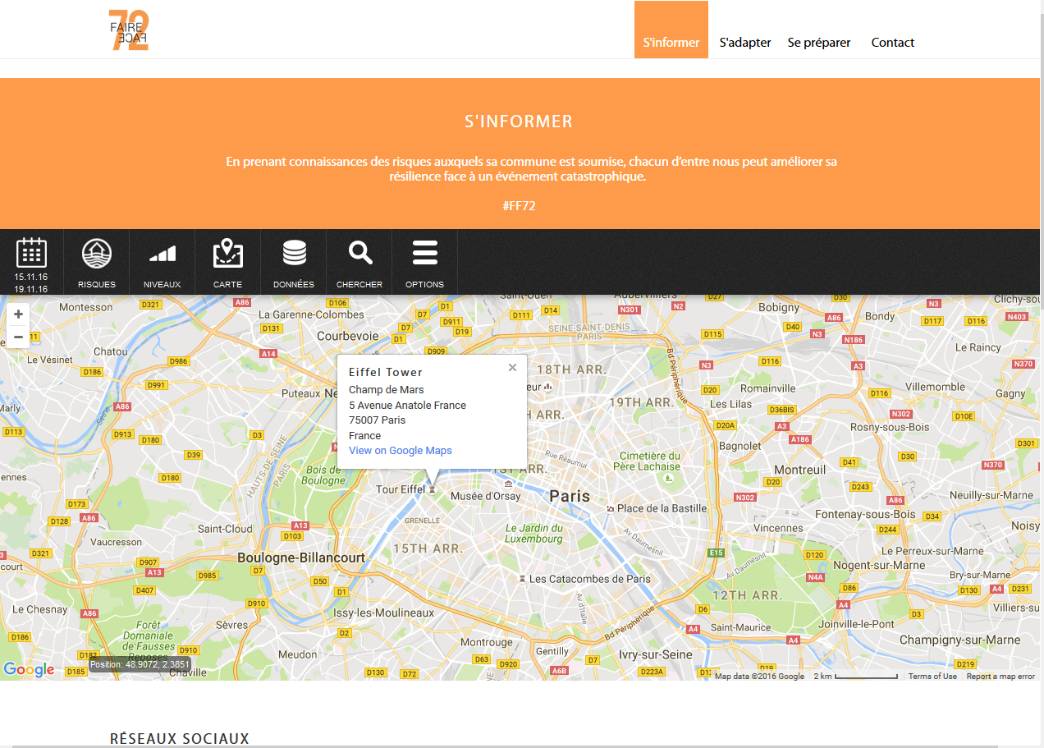Screen dimensions: 1044x748
Task: Click Place de la Bastille marker
Action: coord(610,508)
